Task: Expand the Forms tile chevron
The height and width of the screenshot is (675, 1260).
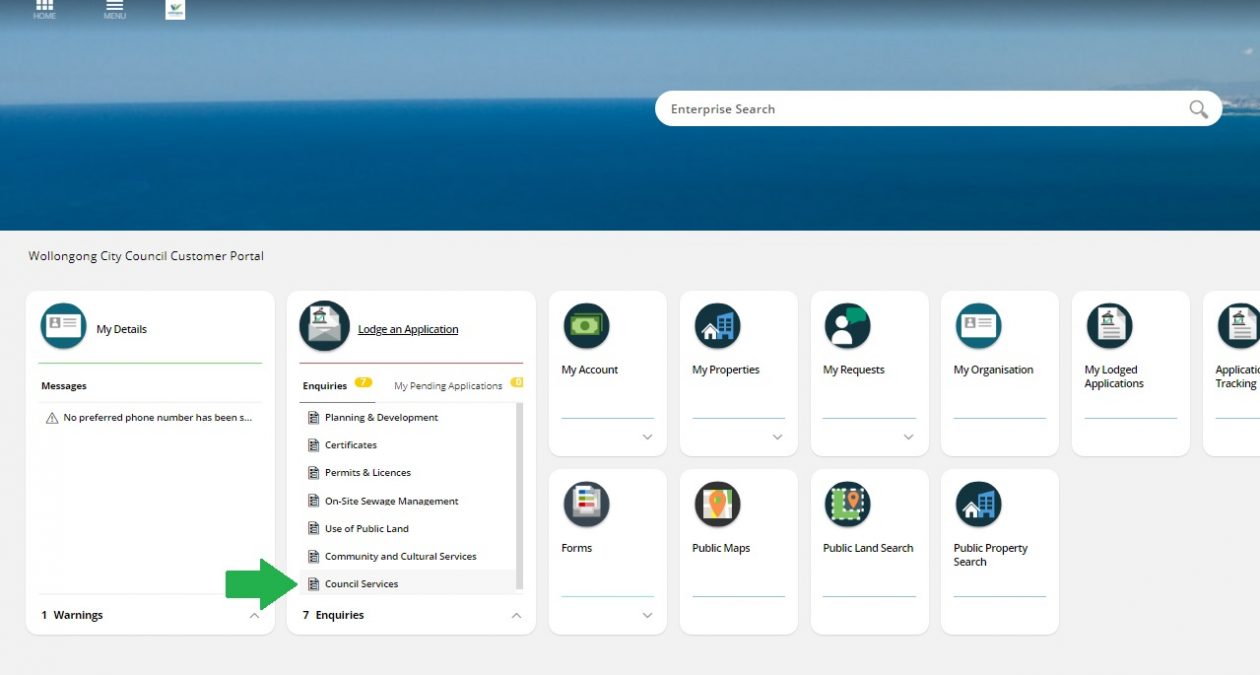Action: (x=647, y=616)
